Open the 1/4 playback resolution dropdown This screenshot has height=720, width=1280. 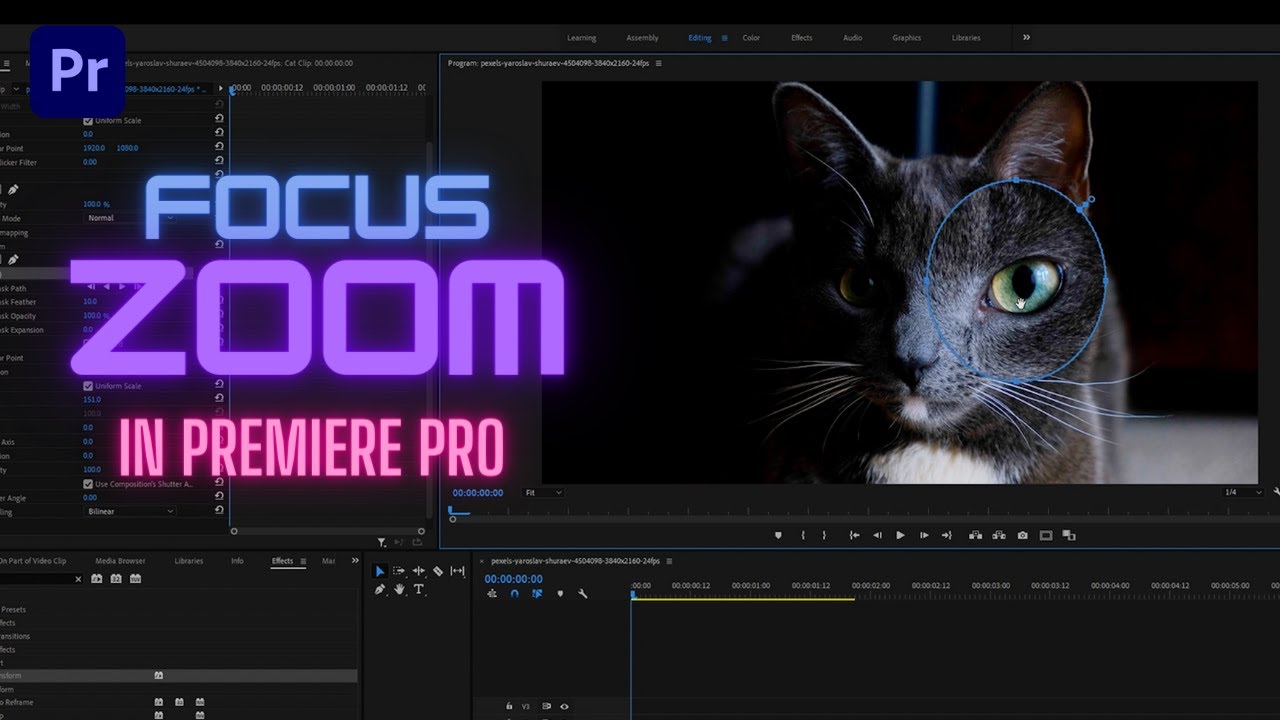pos(1243,493)
